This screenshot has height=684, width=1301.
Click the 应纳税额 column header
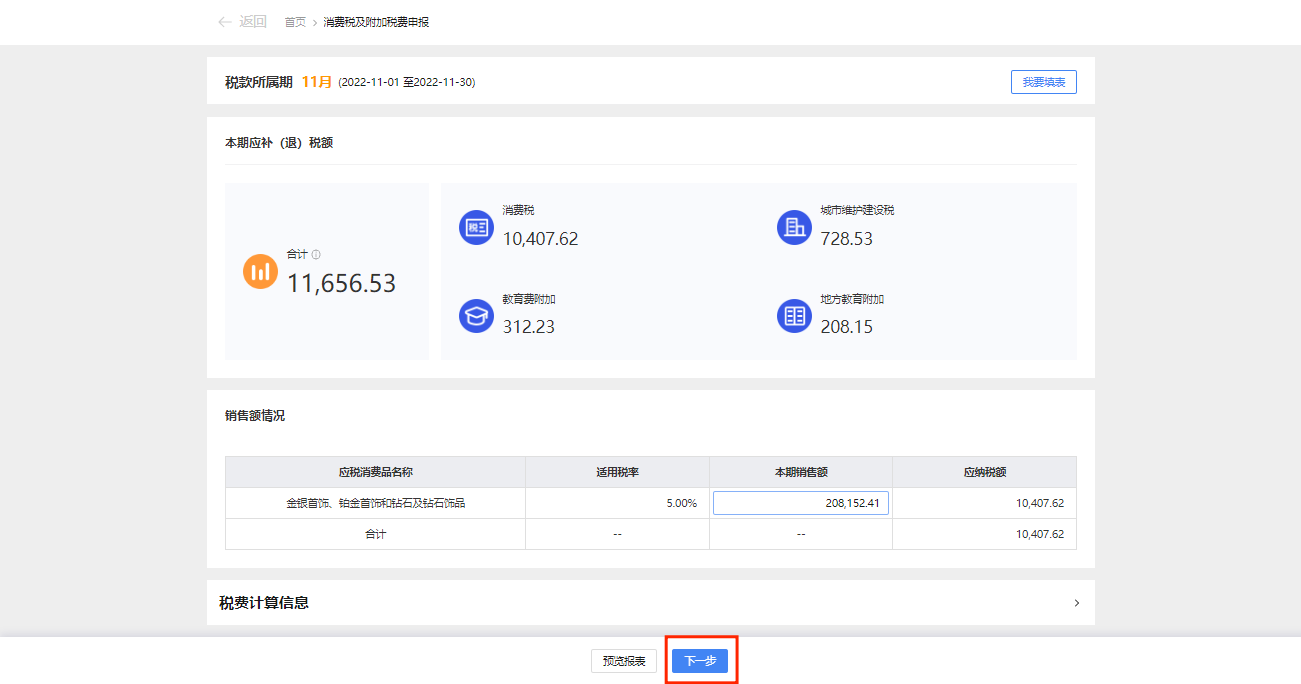pos(984,472)
